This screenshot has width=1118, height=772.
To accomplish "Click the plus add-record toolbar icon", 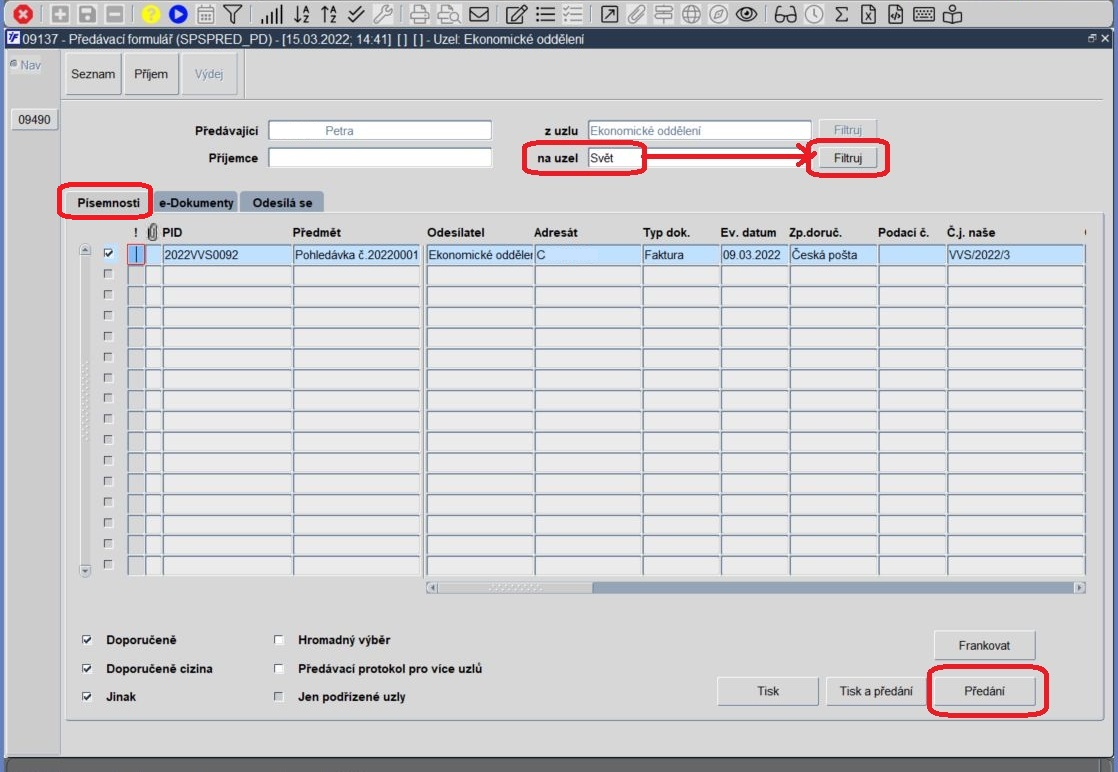I will [x=61, y=14].
